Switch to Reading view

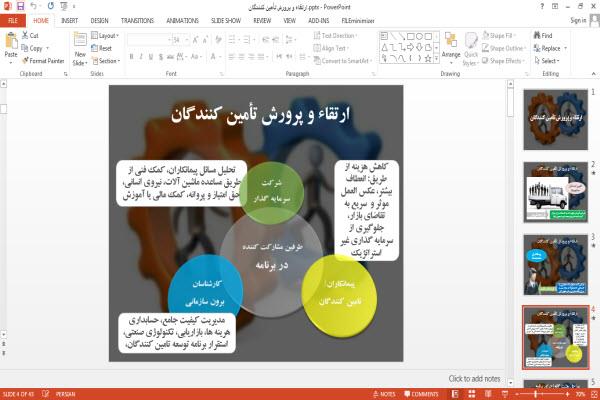488,394
